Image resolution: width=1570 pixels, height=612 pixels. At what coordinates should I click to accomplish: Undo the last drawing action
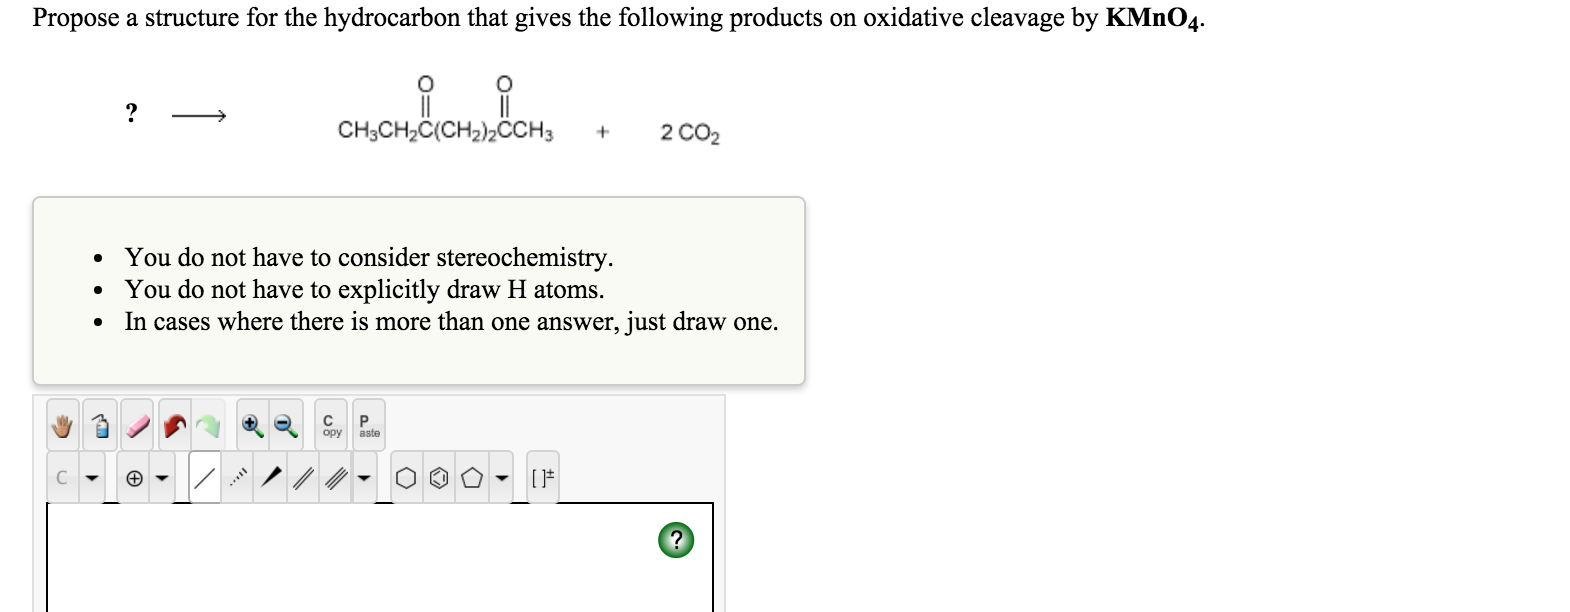(x=173, y=427)
